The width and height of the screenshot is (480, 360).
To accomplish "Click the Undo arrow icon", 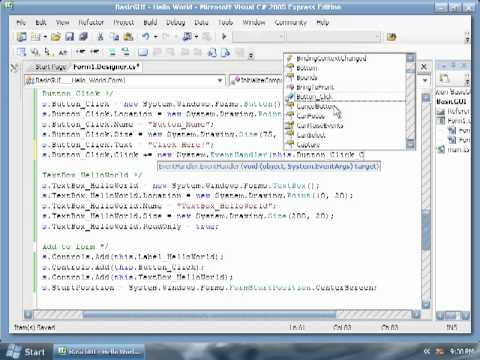I will (x=146, y=37).
